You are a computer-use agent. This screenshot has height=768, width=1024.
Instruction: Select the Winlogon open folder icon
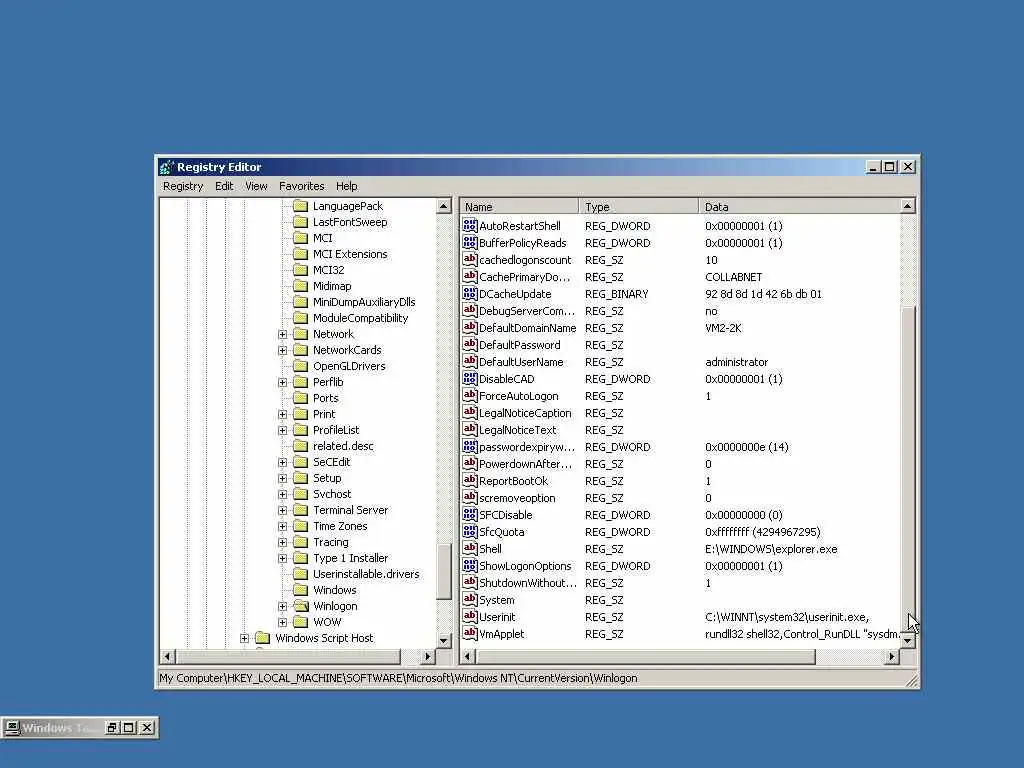300,606
